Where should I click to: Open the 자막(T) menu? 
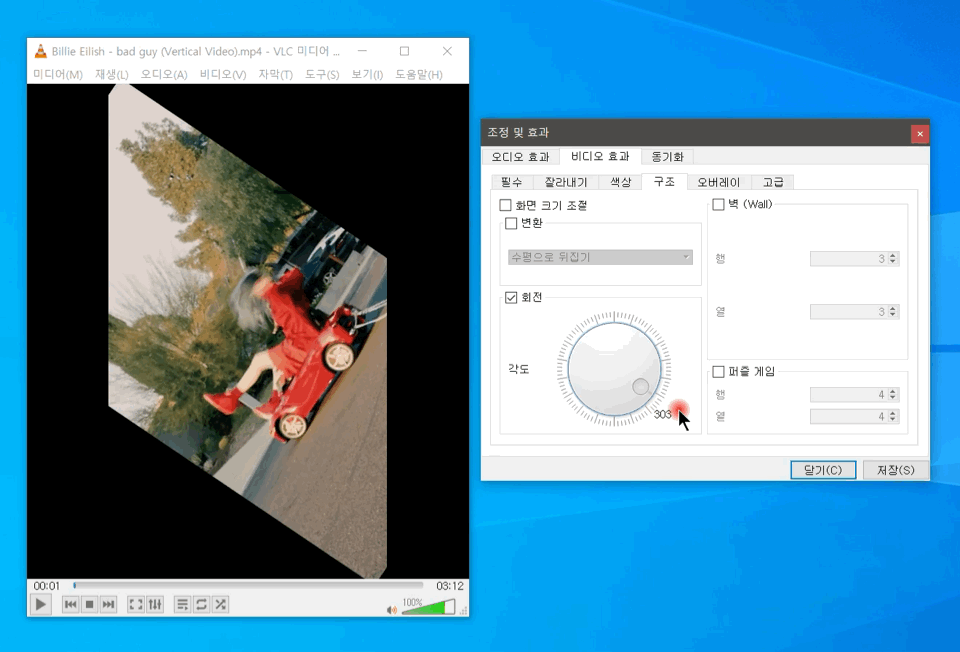[276, 74]
